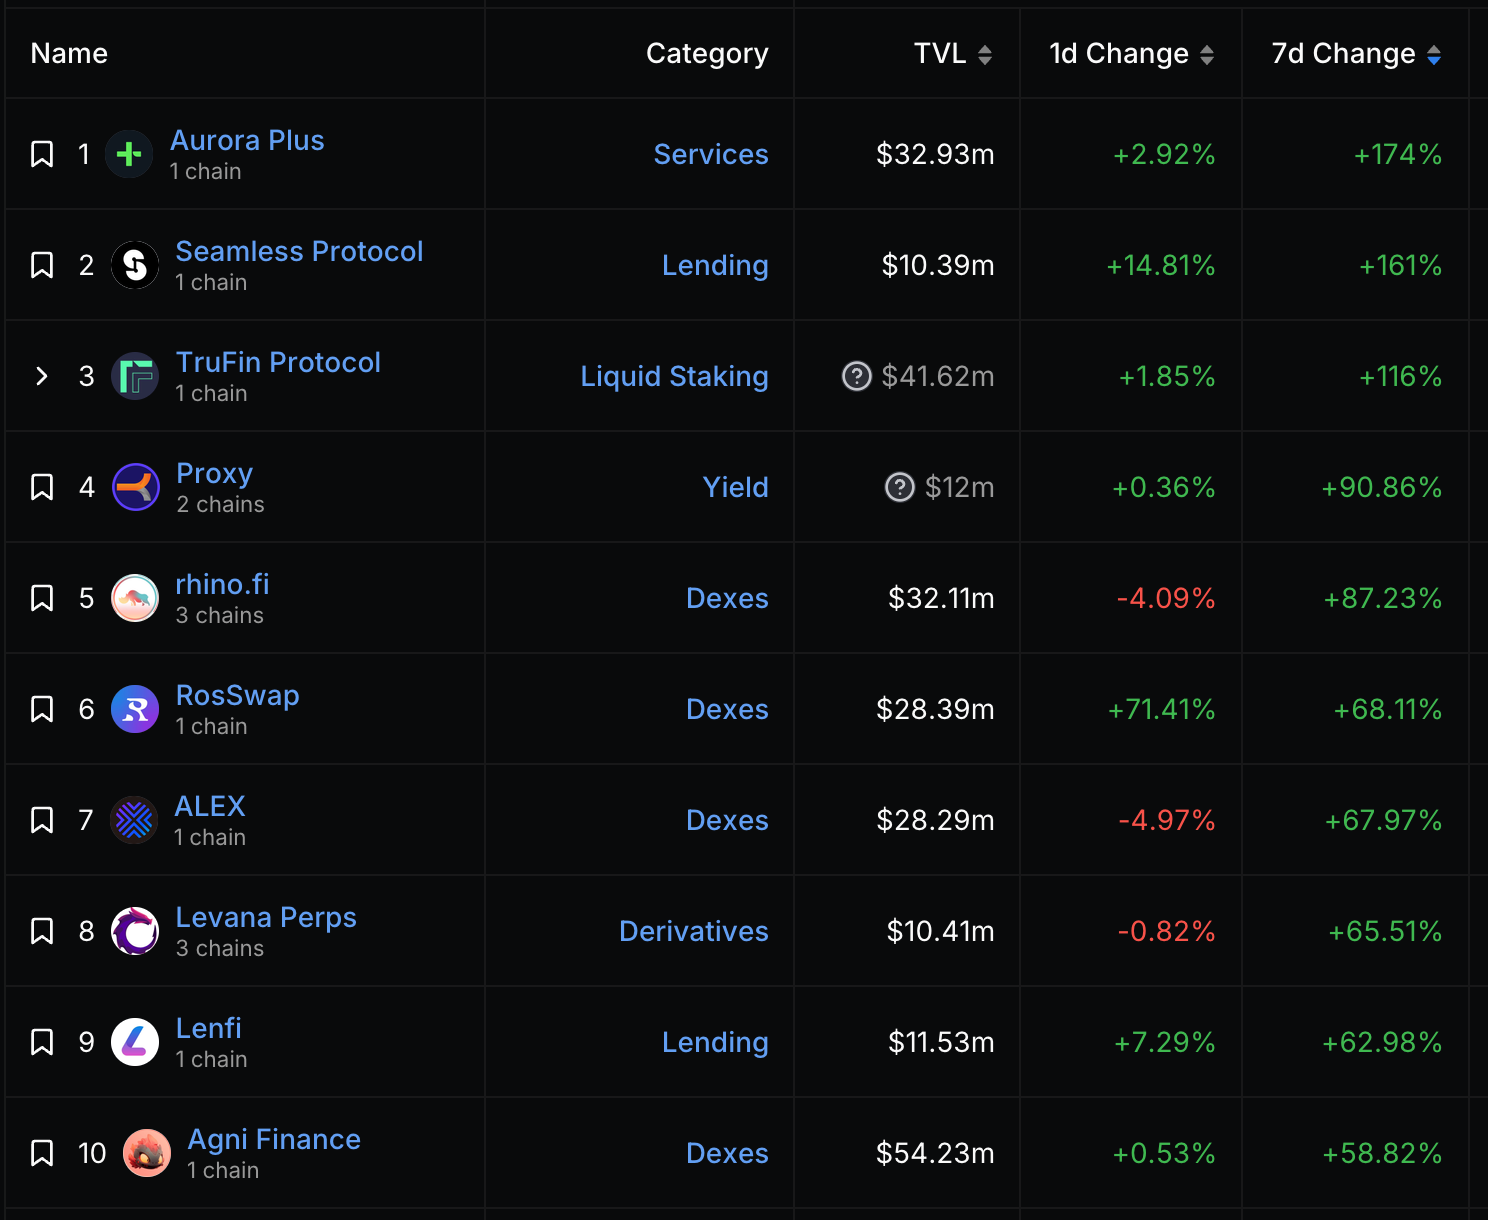Sort the table by 7d Change
This screenshot has width=1488, height=1220.
(1434, 54)
